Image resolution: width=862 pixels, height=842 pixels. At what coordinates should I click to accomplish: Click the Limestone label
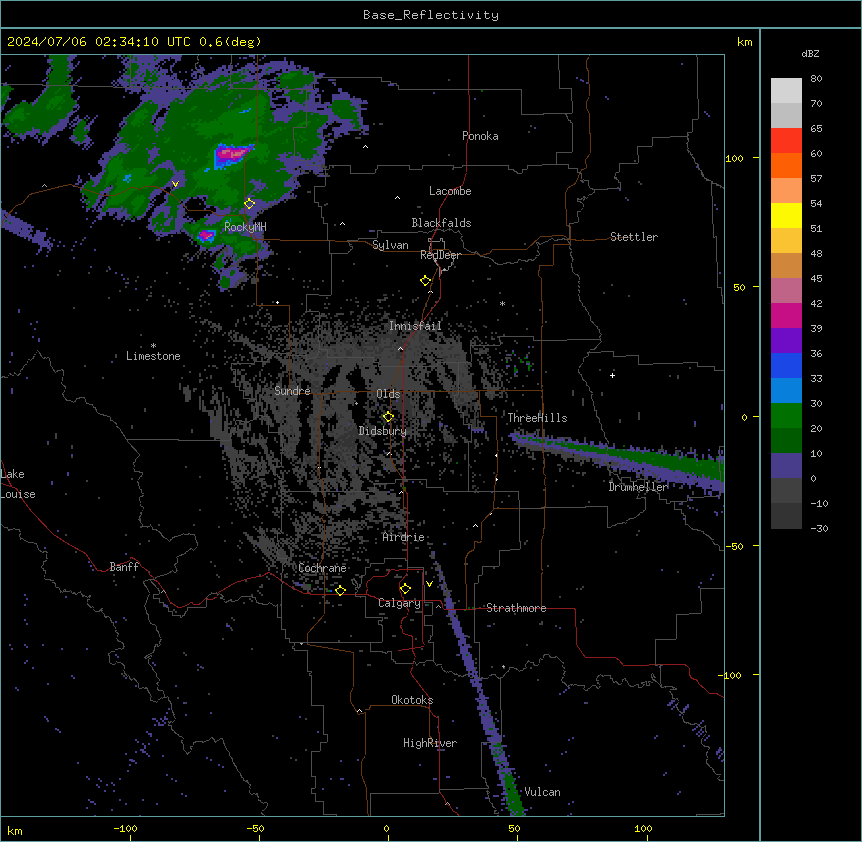[x=153, y=356]
